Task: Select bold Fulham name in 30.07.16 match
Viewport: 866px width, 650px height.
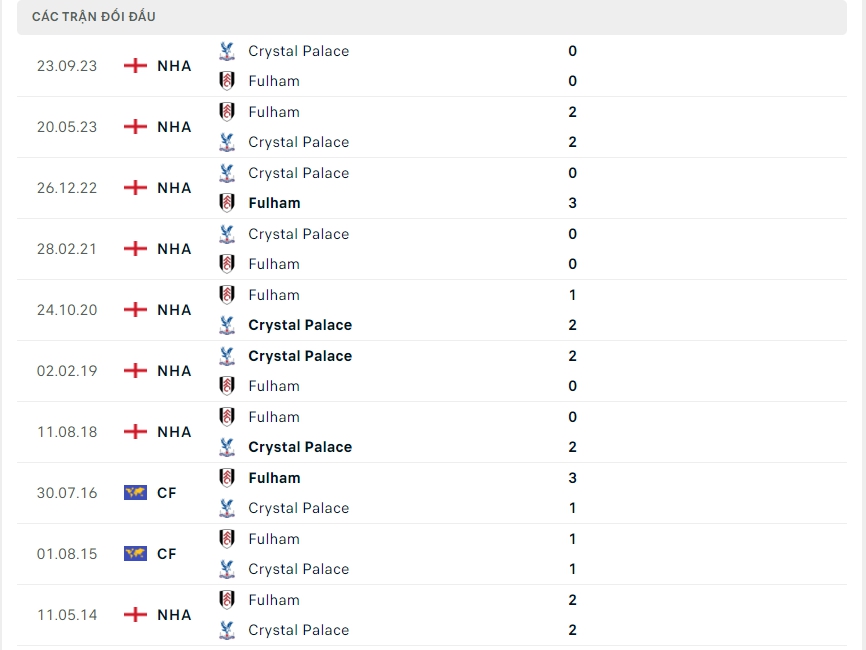Action: [274, 478]
